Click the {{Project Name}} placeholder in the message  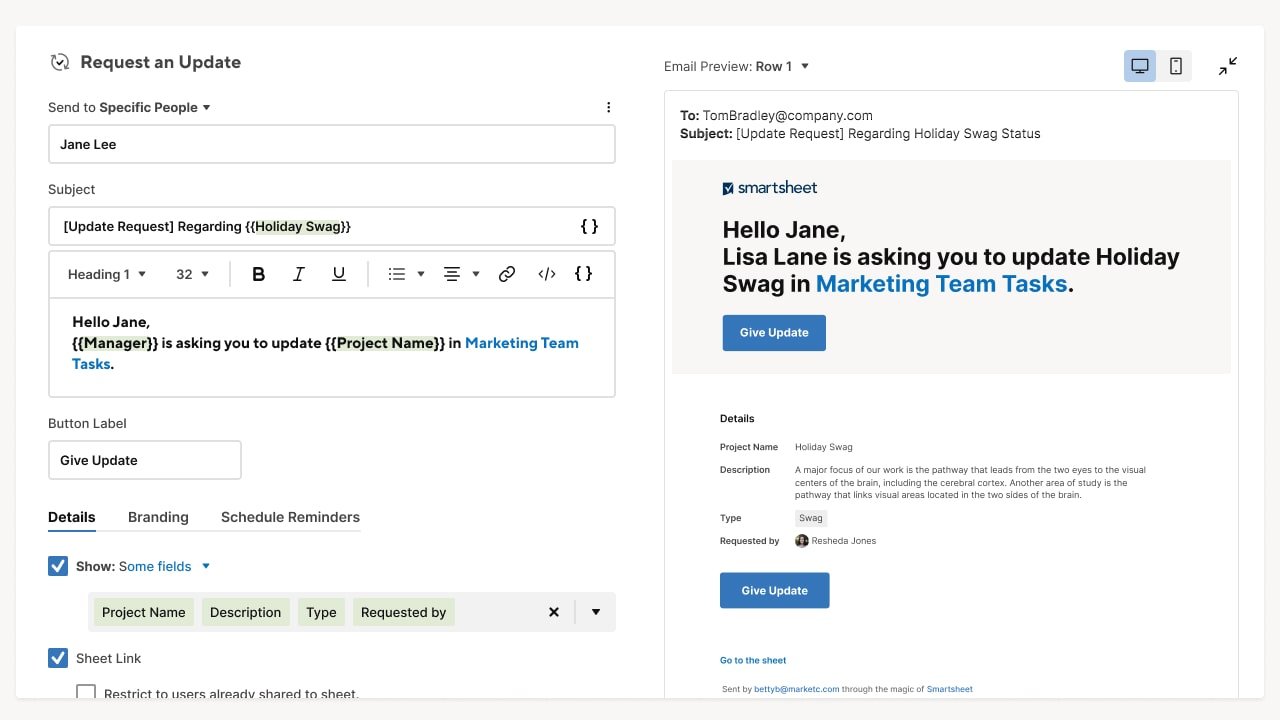[385, 343]
